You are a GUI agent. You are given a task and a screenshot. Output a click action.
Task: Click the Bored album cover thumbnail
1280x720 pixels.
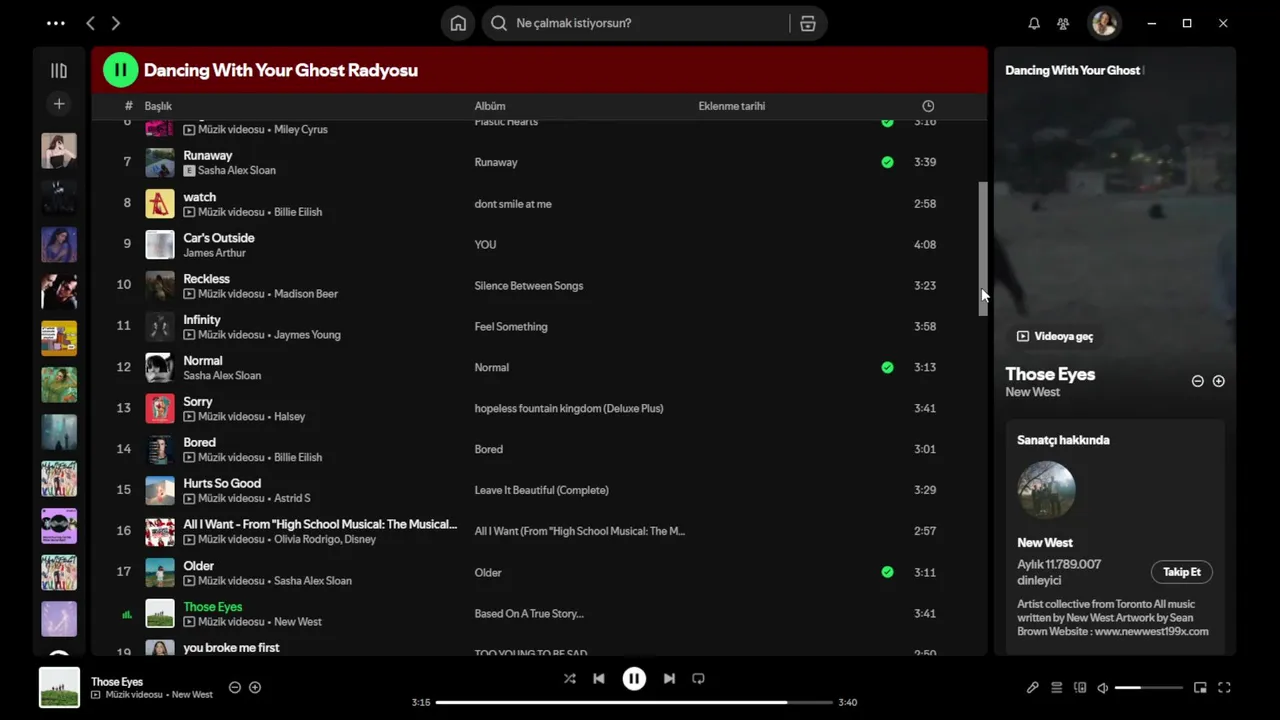coord(160,449)
